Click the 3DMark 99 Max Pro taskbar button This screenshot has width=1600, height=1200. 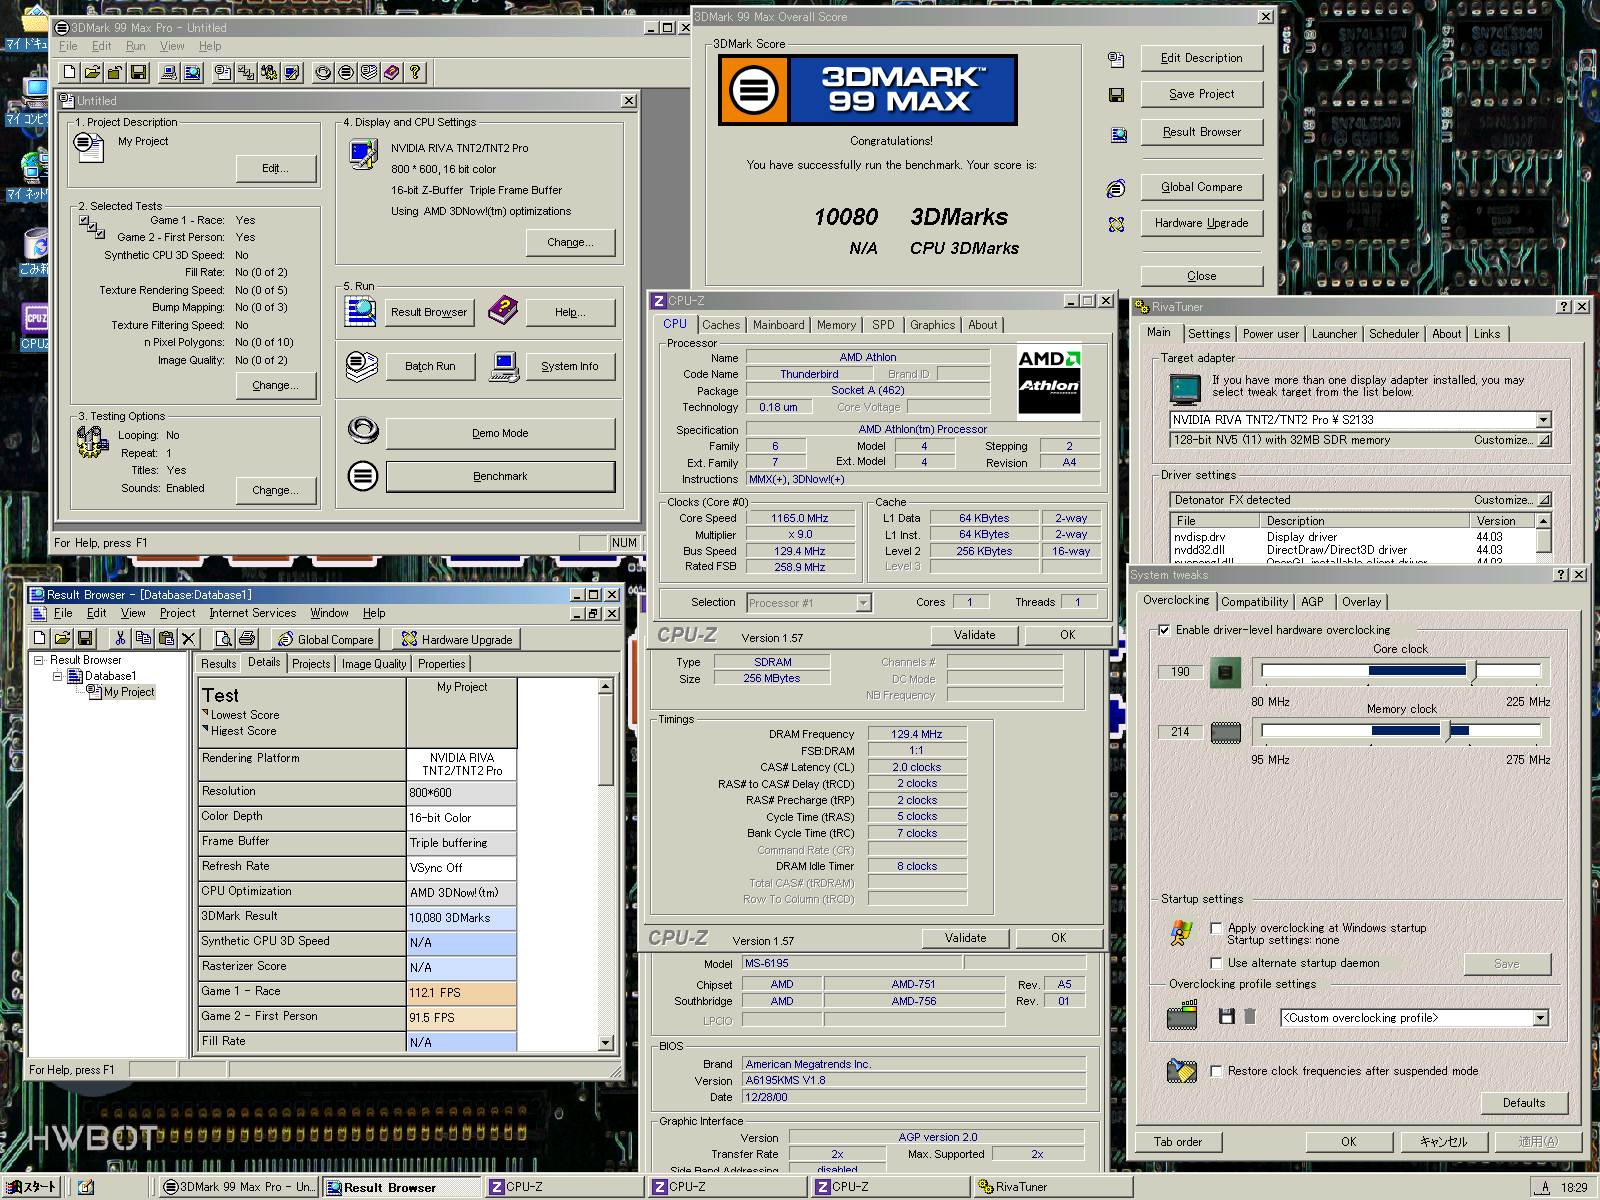(238, 1187)
